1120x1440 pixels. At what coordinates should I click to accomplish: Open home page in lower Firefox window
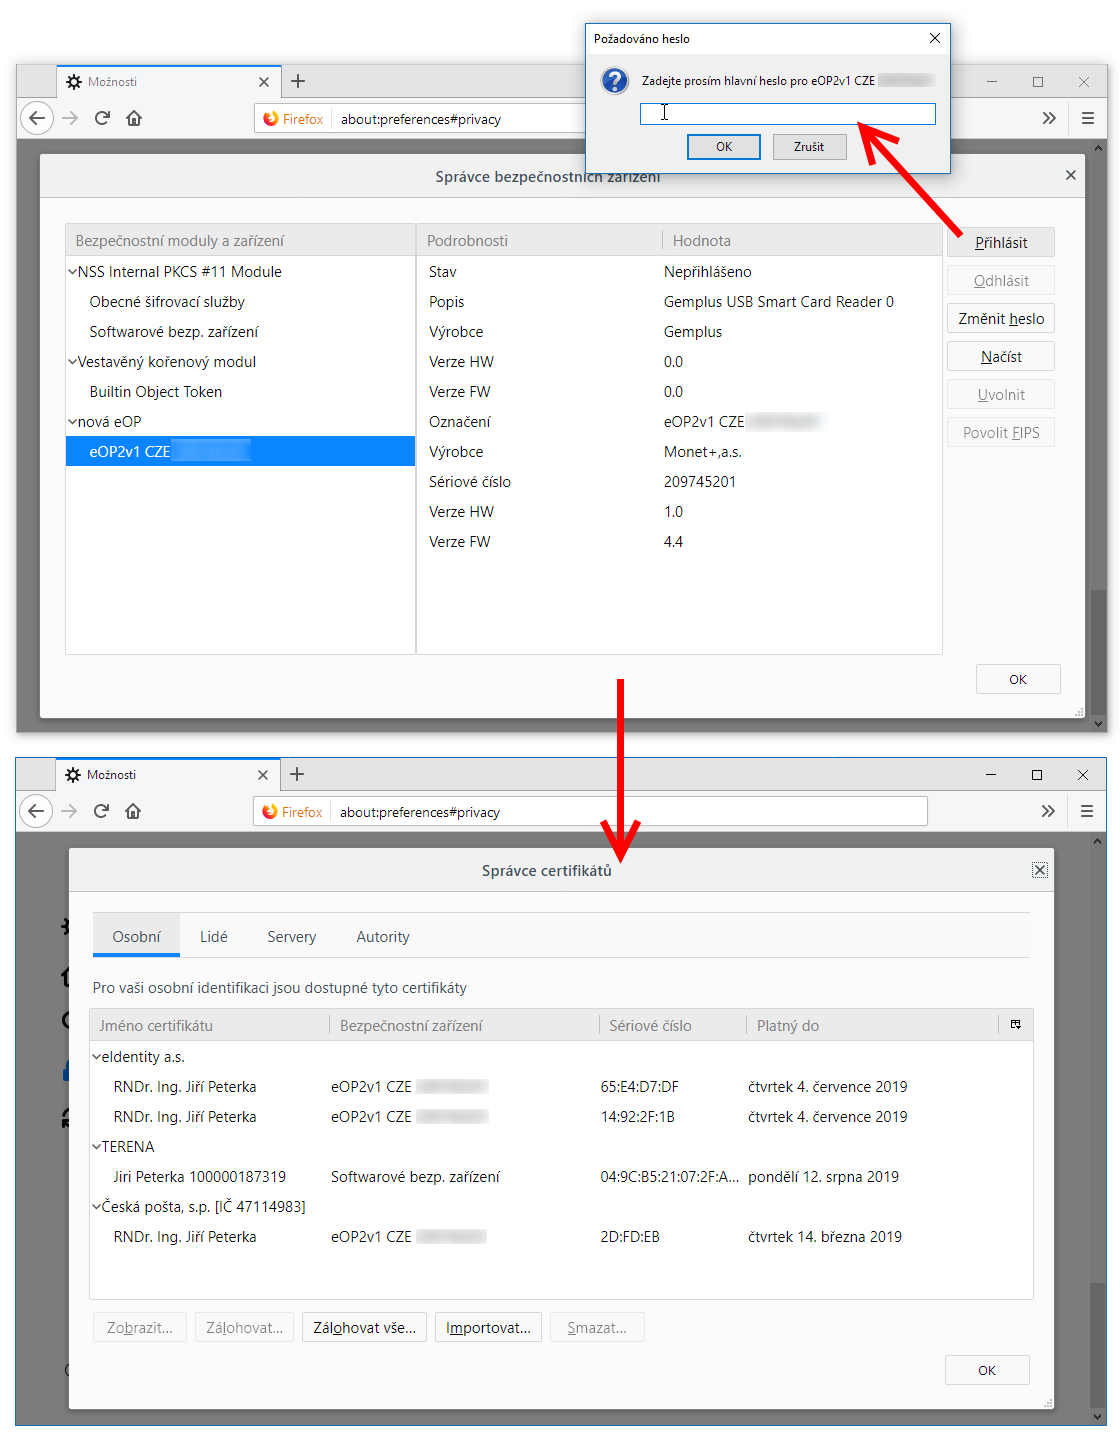[x=133, y=811]
